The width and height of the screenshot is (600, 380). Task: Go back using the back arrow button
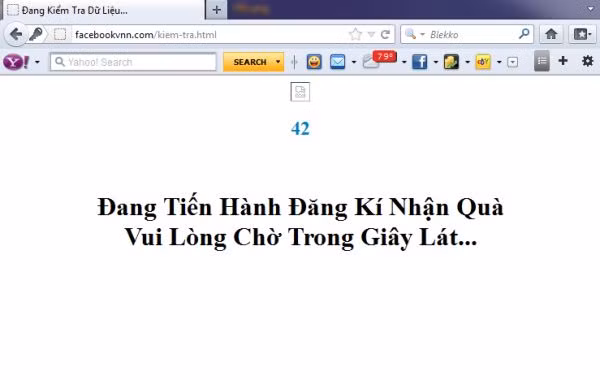[15, 34]
